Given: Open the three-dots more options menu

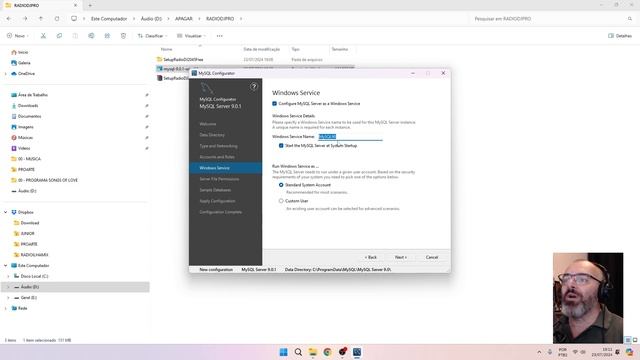Looking at the screenshot, I should click(220, 36).
